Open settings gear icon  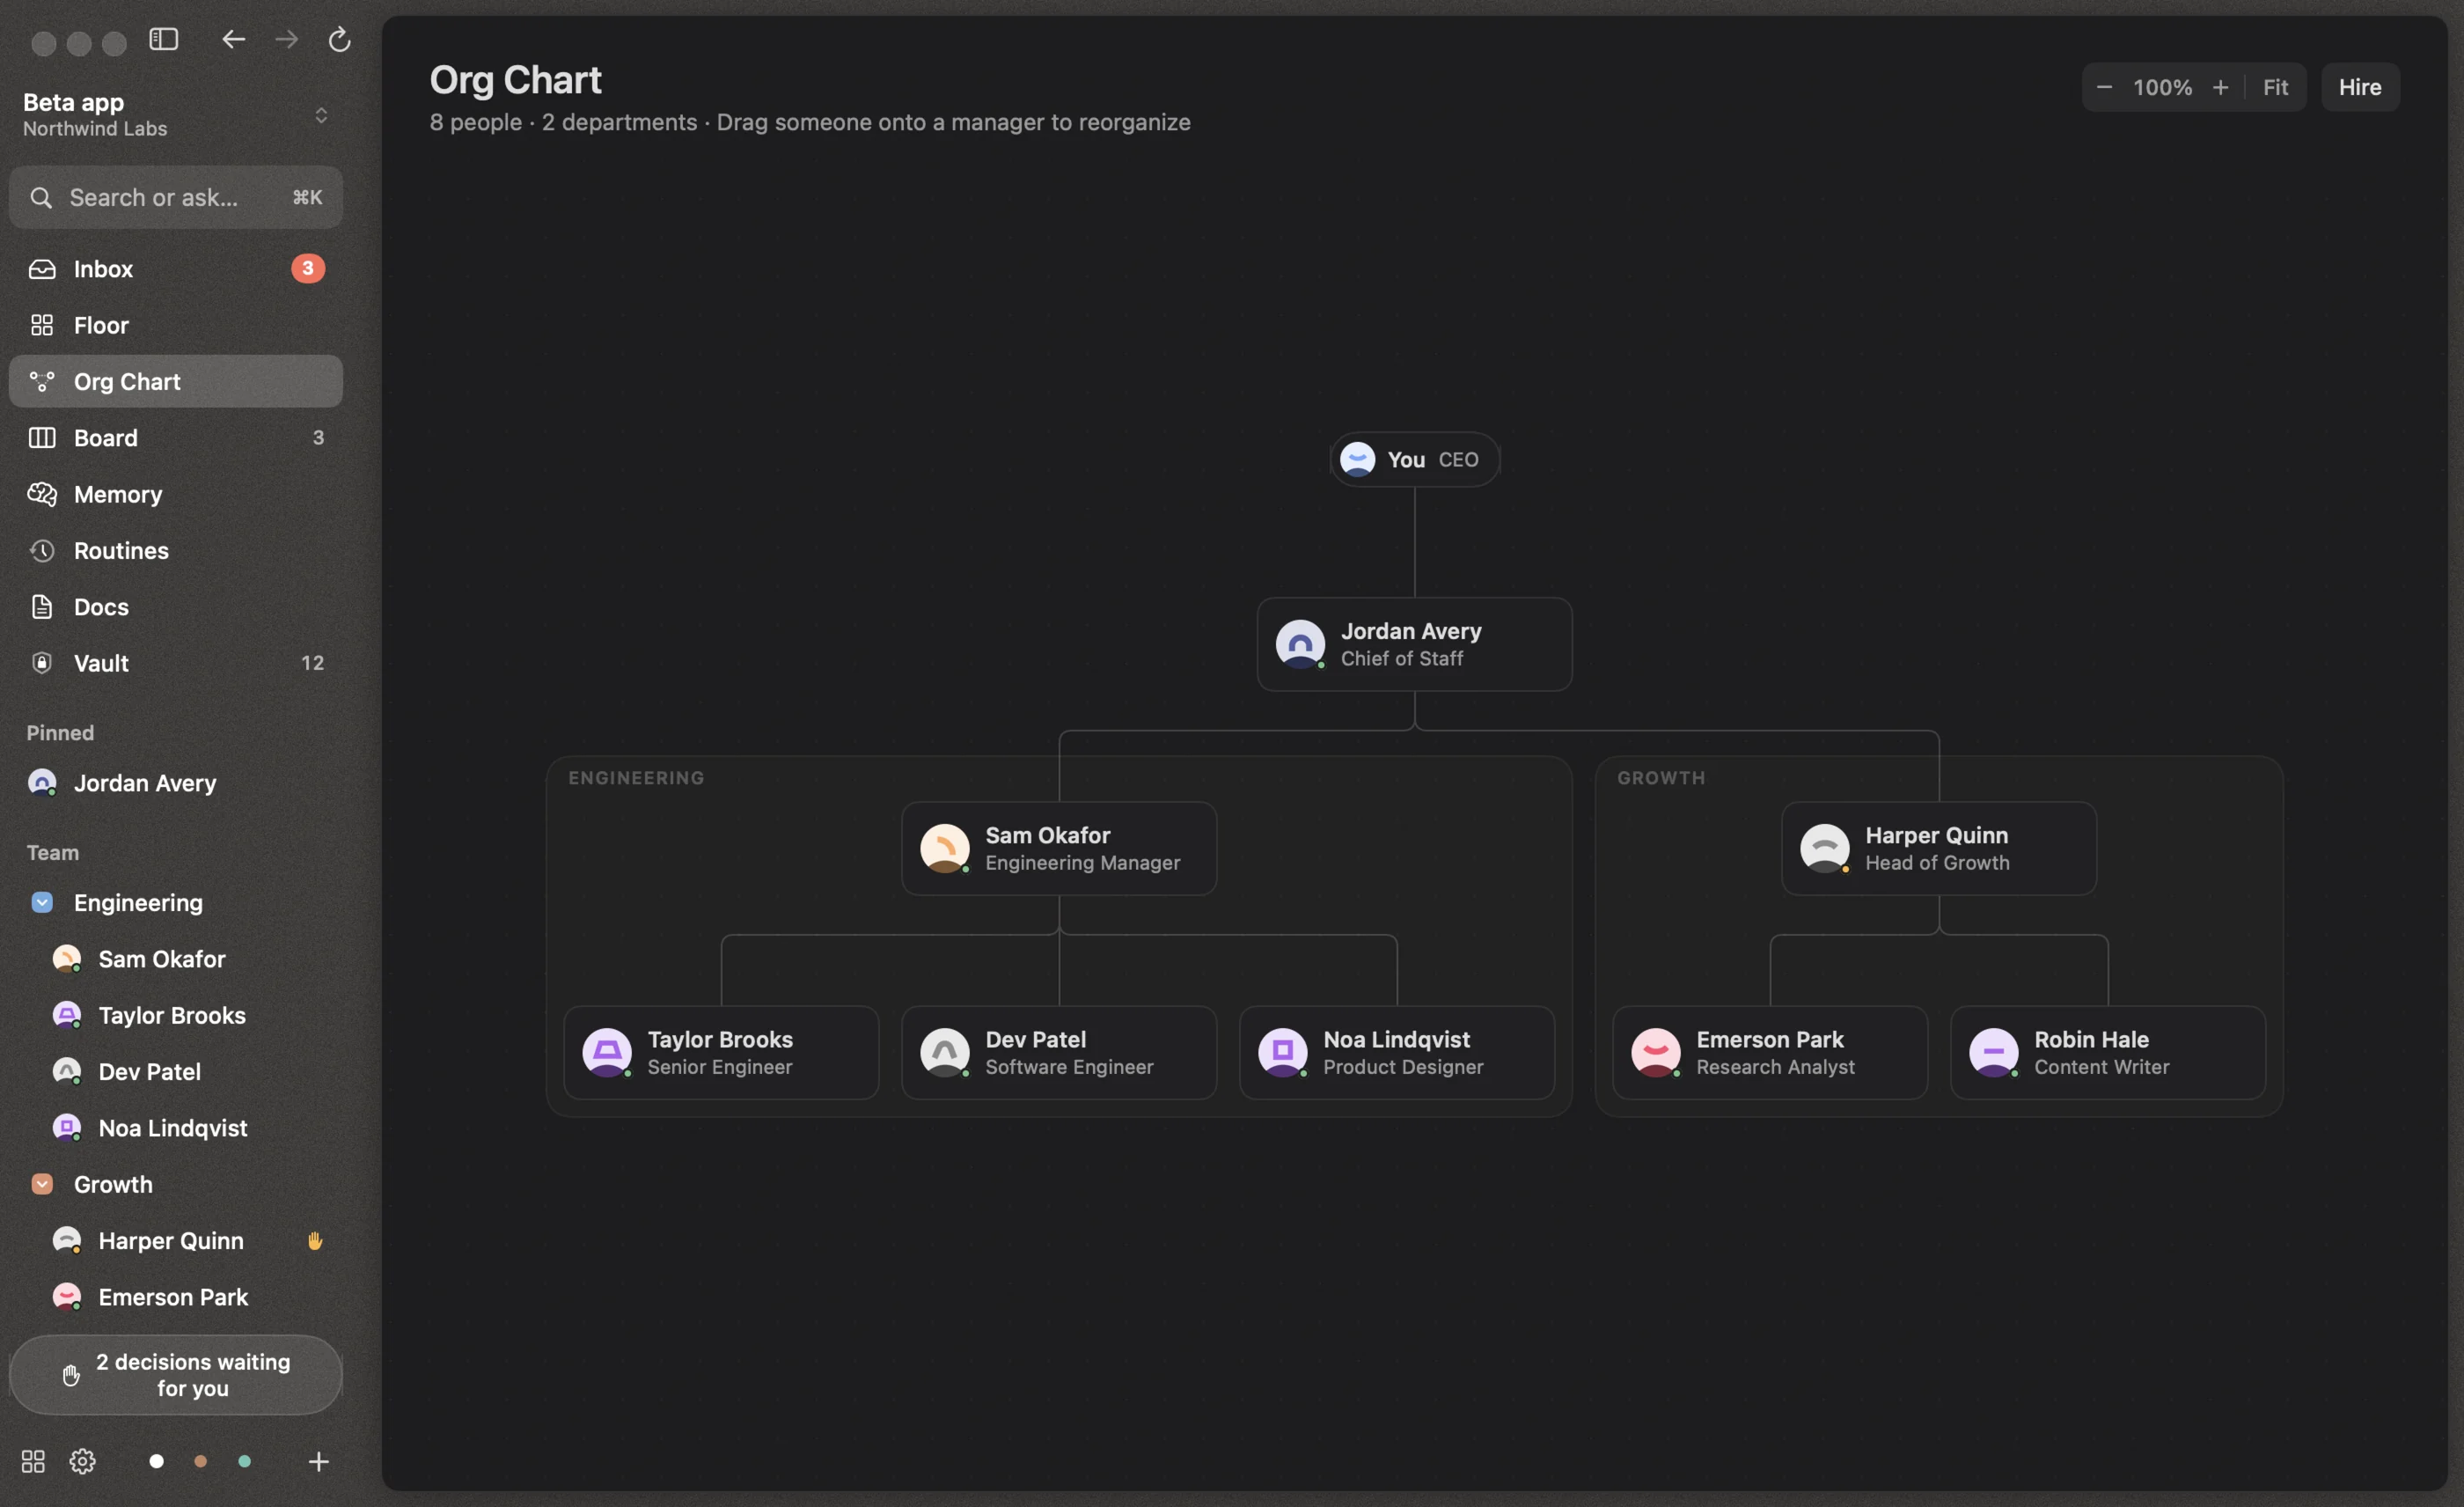pyautogui.click(x=83, y=1461)
